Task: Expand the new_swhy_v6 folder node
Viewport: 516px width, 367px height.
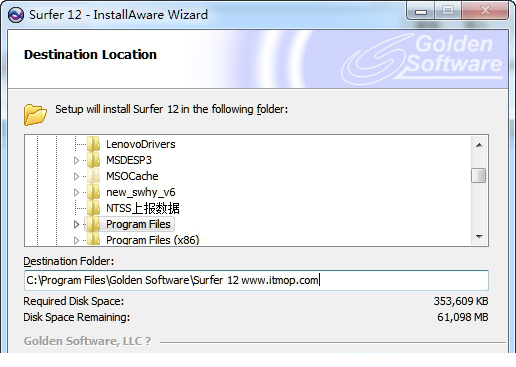Action: tap(76, 192)
